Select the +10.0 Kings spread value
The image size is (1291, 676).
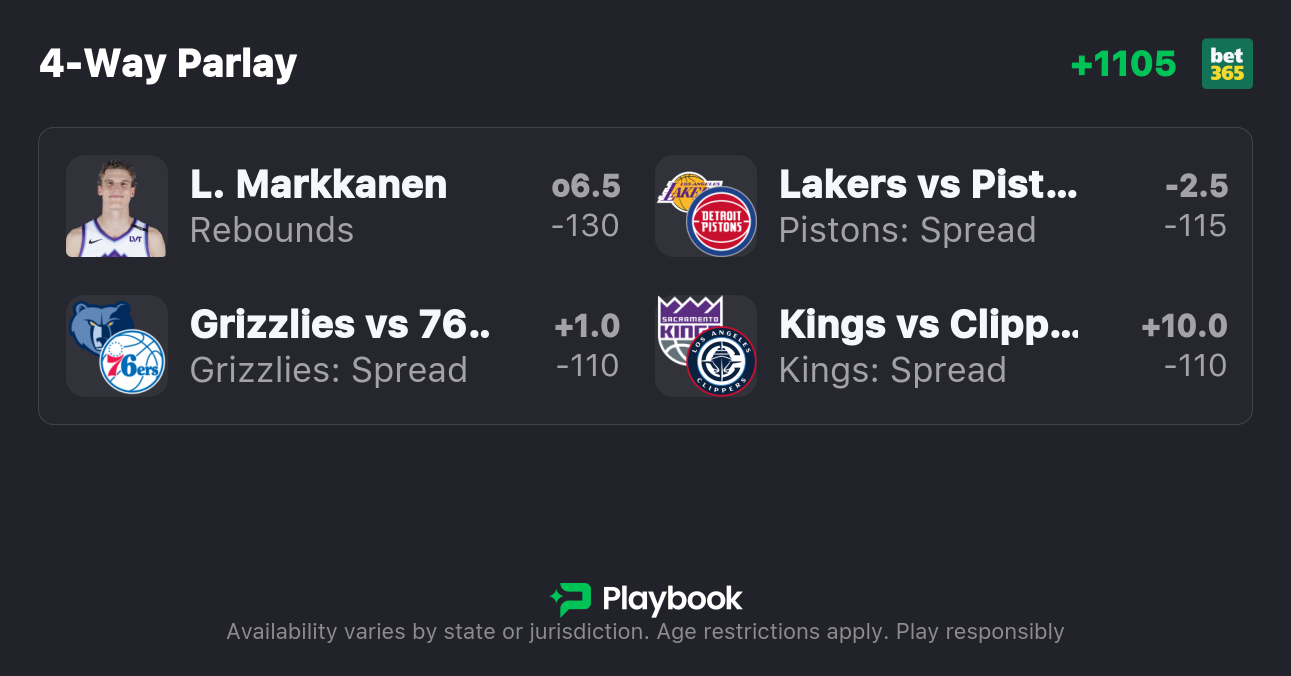(x=1184, y=326)
